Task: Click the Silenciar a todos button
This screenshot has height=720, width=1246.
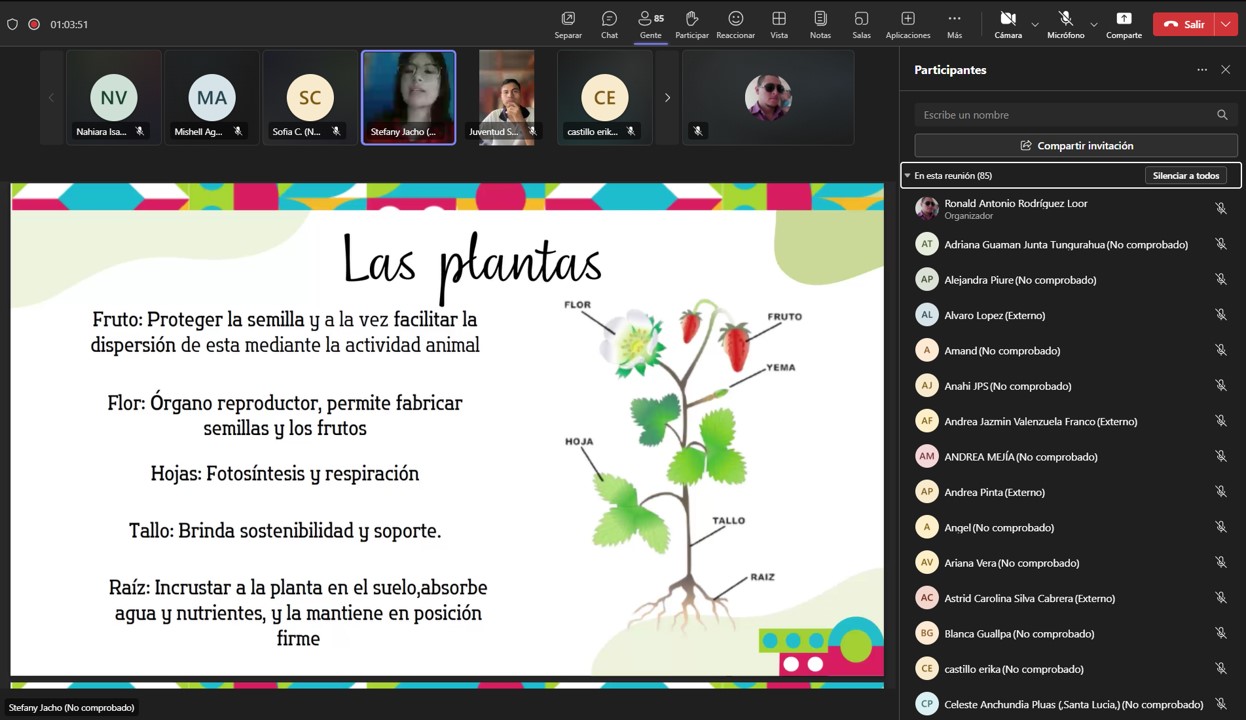Action: point(1185,176)
